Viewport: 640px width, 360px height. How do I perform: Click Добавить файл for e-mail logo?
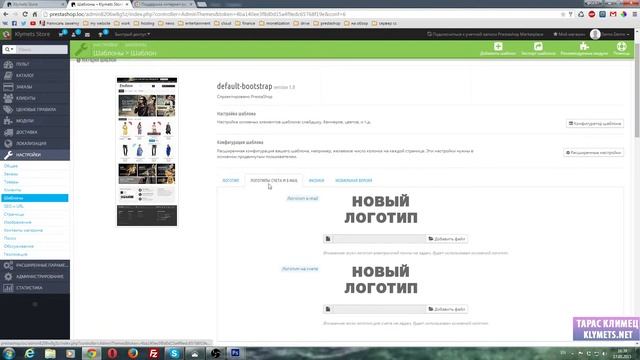click(446, 239)
